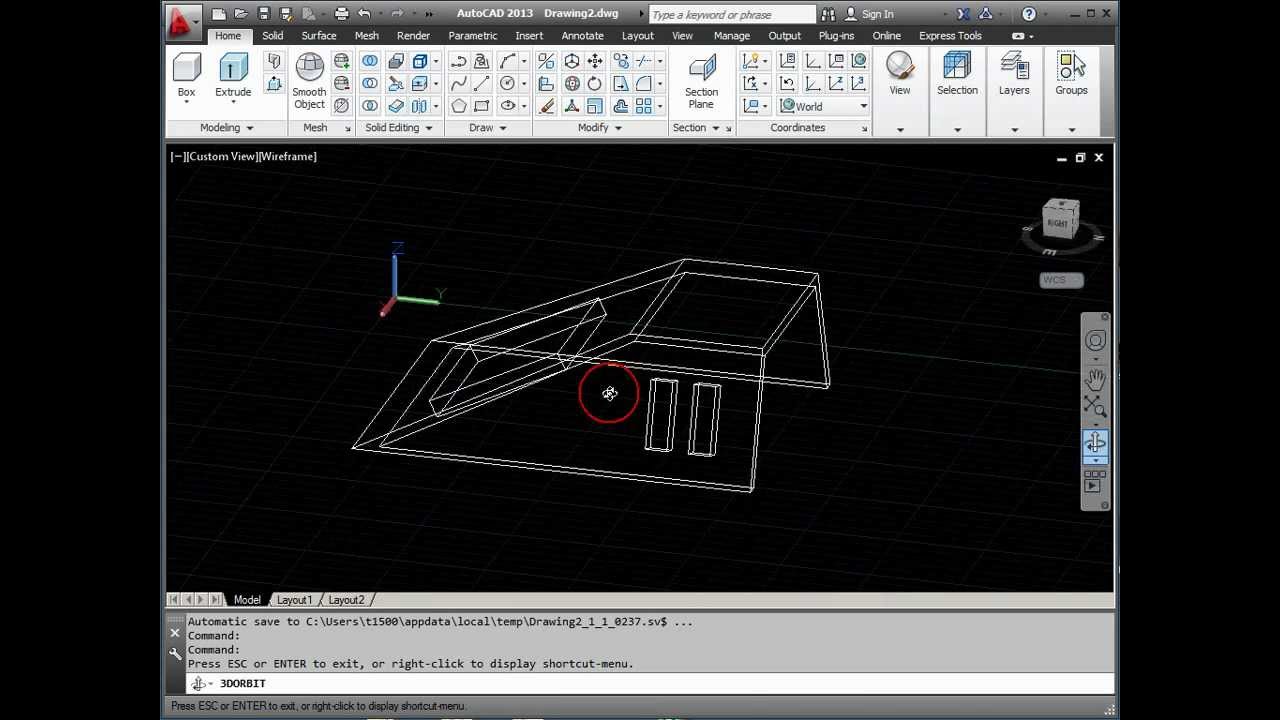Click the command line input showing 3DORBIT
Image resolution: width=1280 pixels, height=720 pixels.
click(x=650, y=684)
